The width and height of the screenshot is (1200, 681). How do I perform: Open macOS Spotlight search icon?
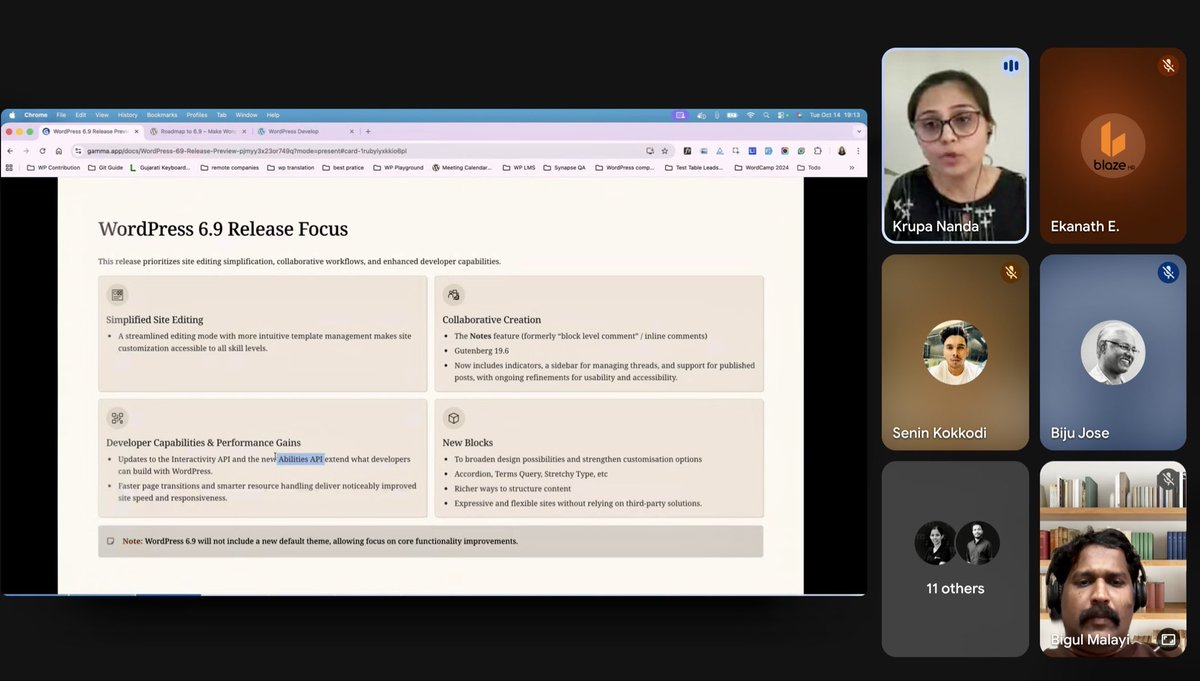[766, 115]
